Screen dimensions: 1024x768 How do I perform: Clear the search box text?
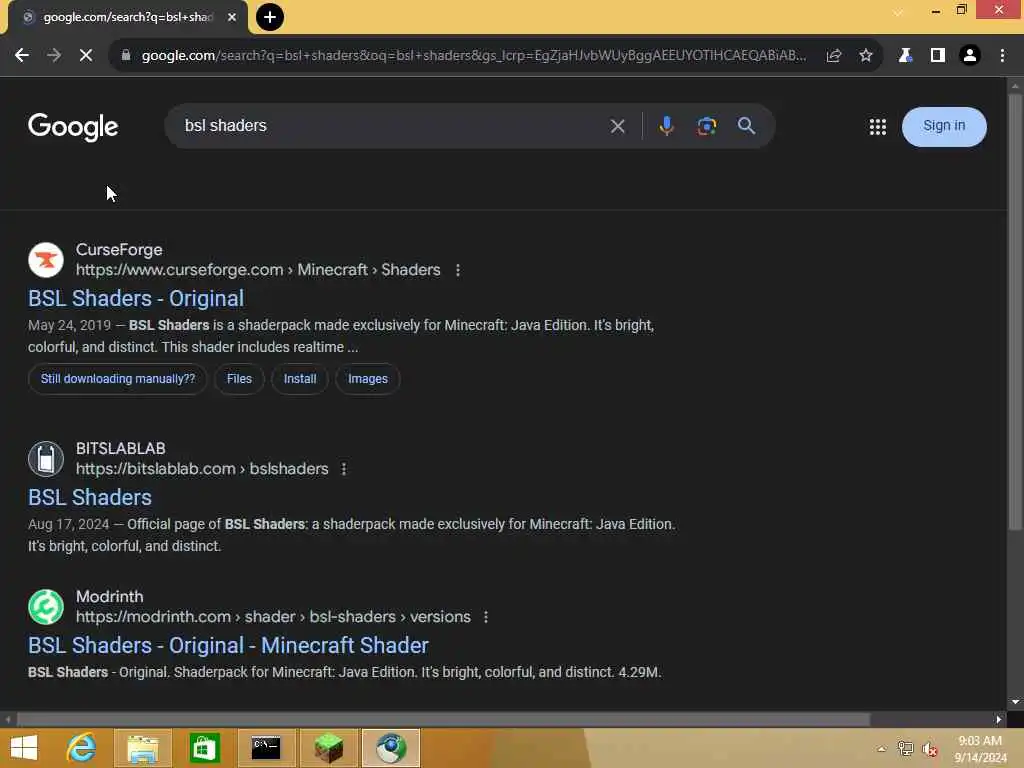click(617, 126)
